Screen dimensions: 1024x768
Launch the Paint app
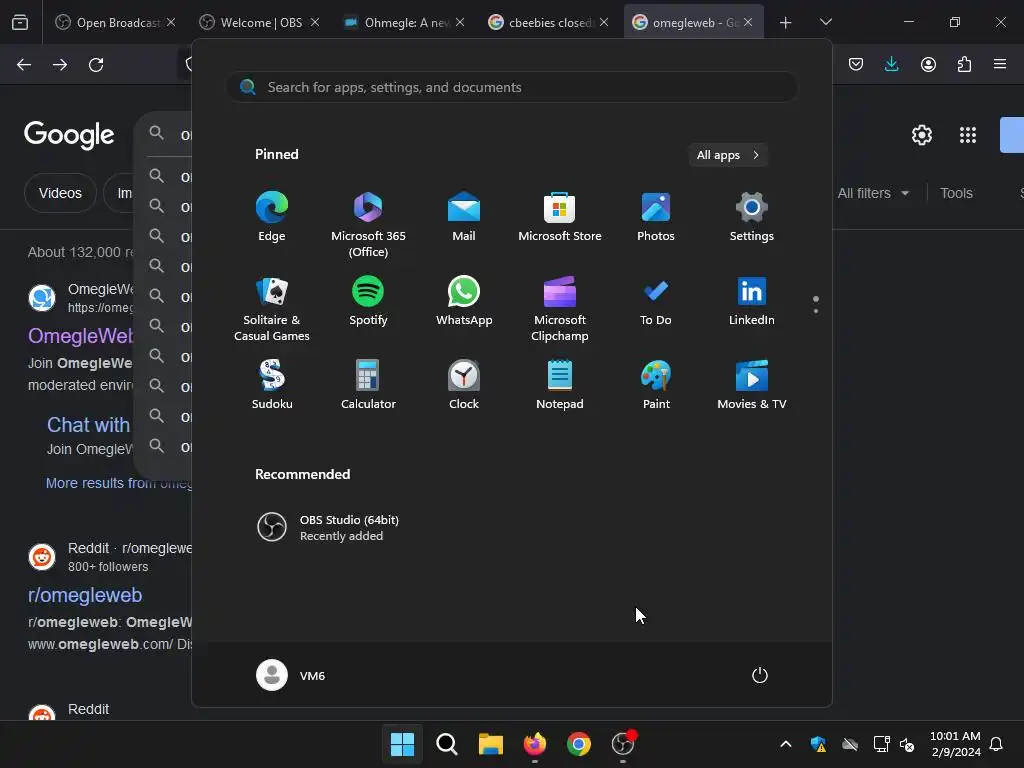click(x=656, y=385)
